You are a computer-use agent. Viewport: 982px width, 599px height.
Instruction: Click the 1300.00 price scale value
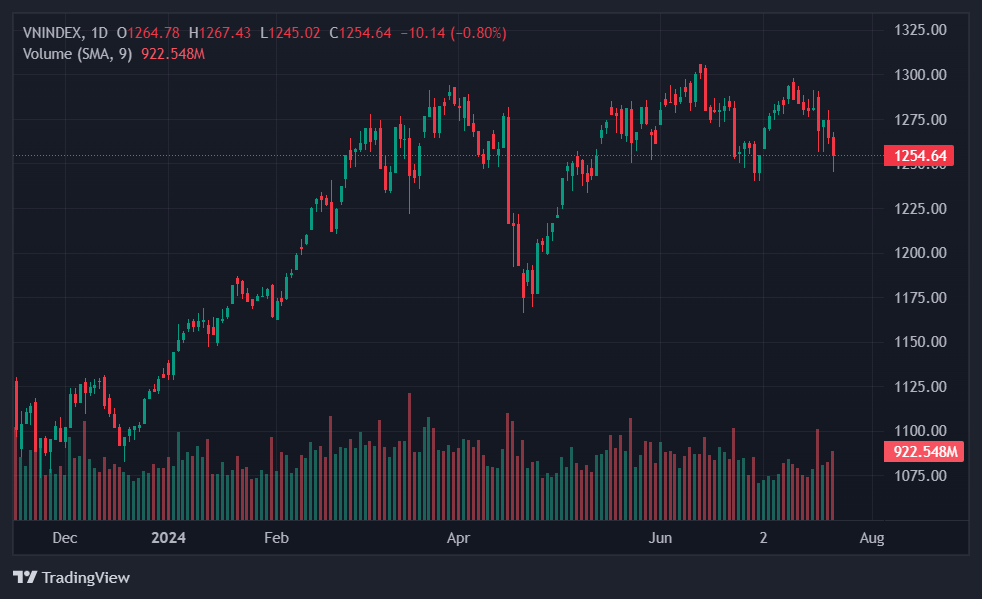coord(919,75)
